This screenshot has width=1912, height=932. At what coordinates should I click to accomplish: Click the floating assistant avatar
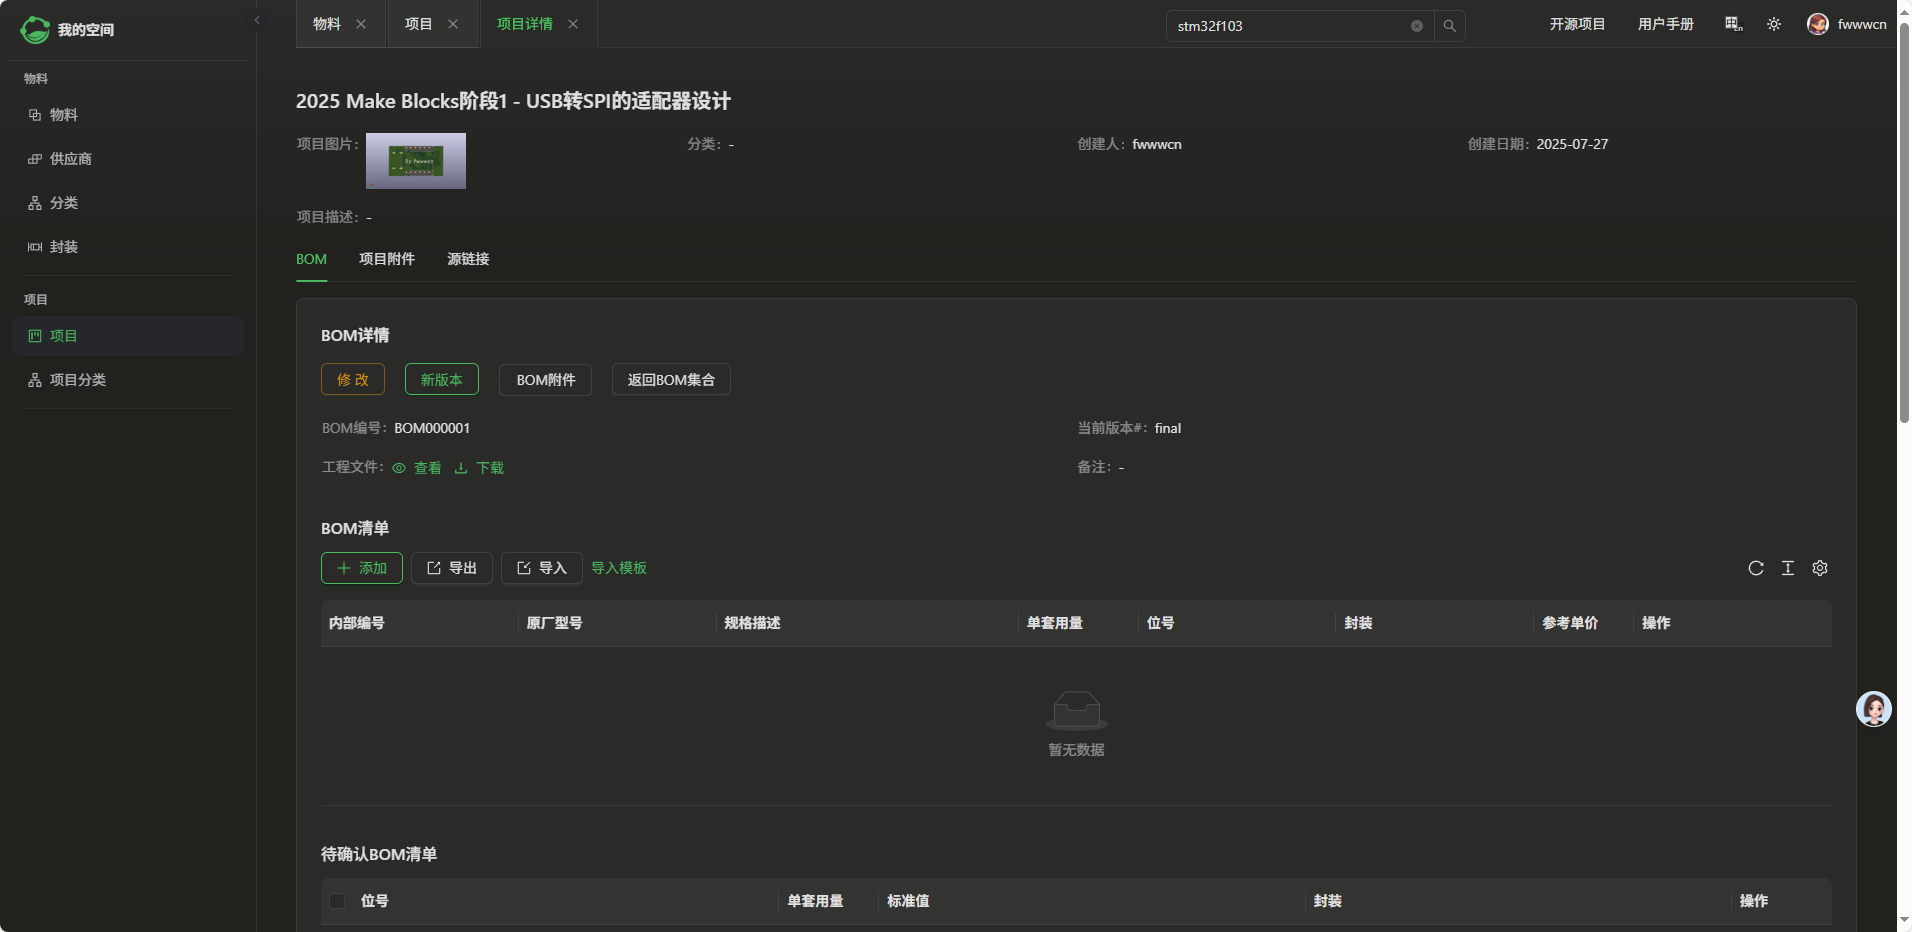(x=1874, y=709)
